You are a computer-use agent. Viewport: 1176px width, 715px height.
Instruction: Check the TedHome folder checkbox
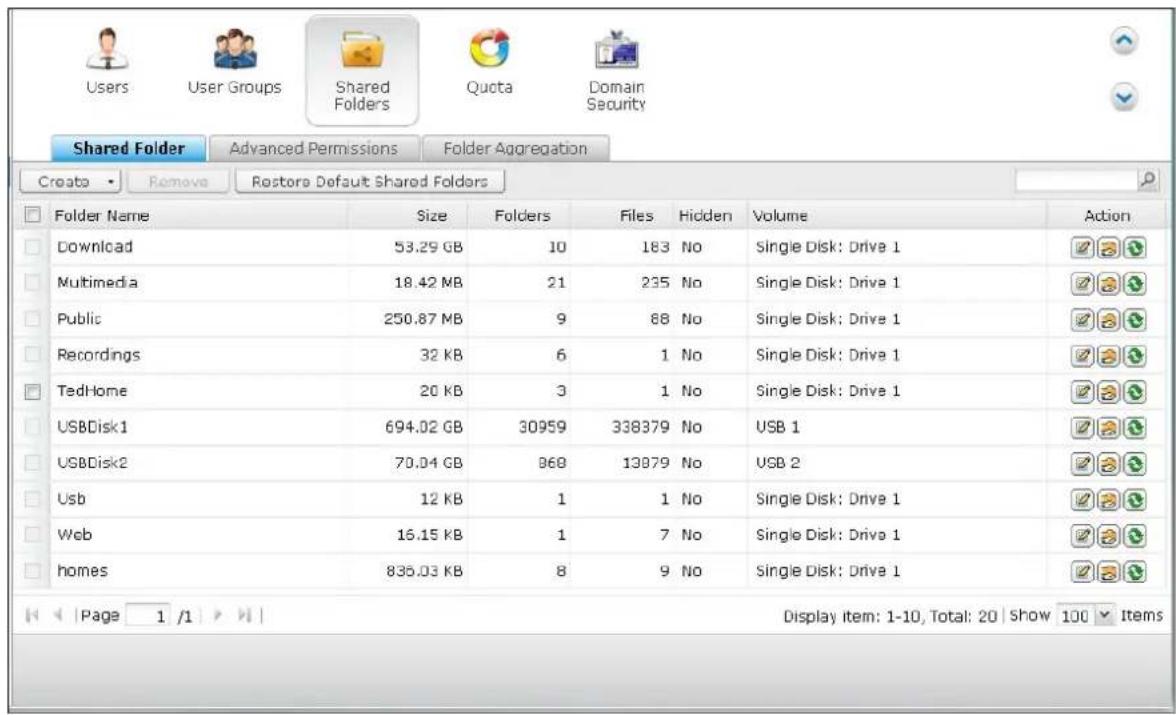32,391
